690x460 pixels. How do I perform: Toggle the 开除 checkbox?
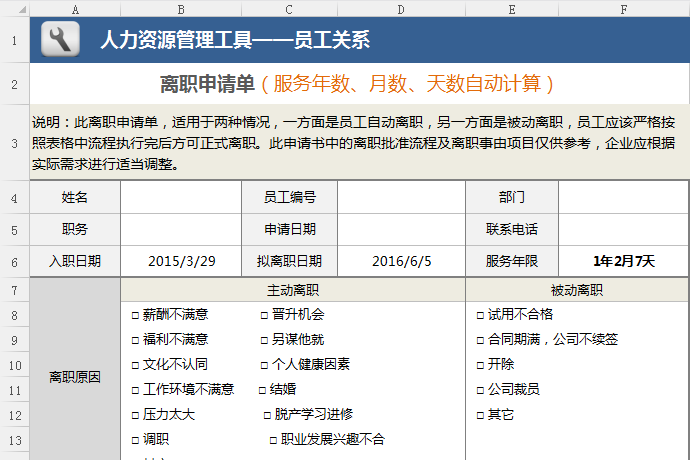coord(480,364)
